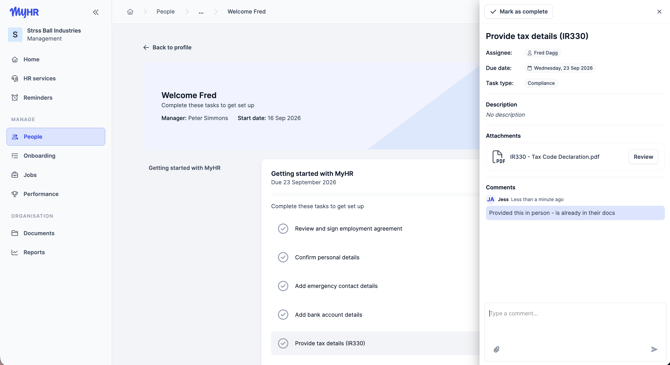Image resolution: width=670 pixels, height=365 pixels.
Task: Click the HR services headset icon
Action: (15, 79)
